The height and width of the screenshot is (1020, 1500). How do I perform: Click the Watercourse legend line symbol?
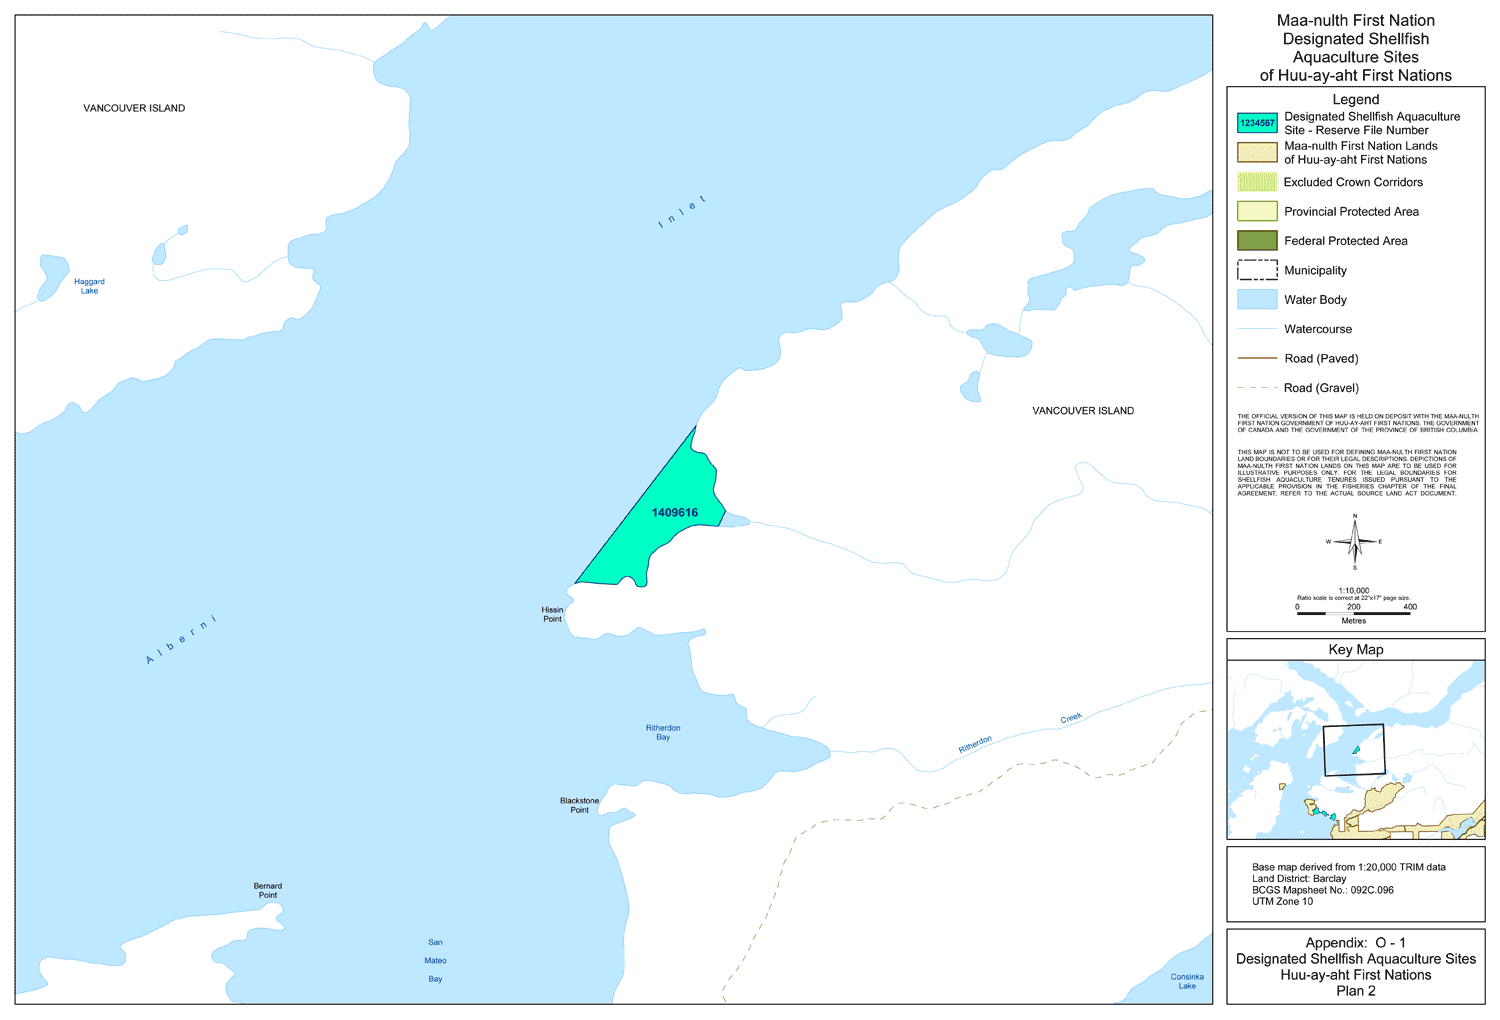(1257, 329)
